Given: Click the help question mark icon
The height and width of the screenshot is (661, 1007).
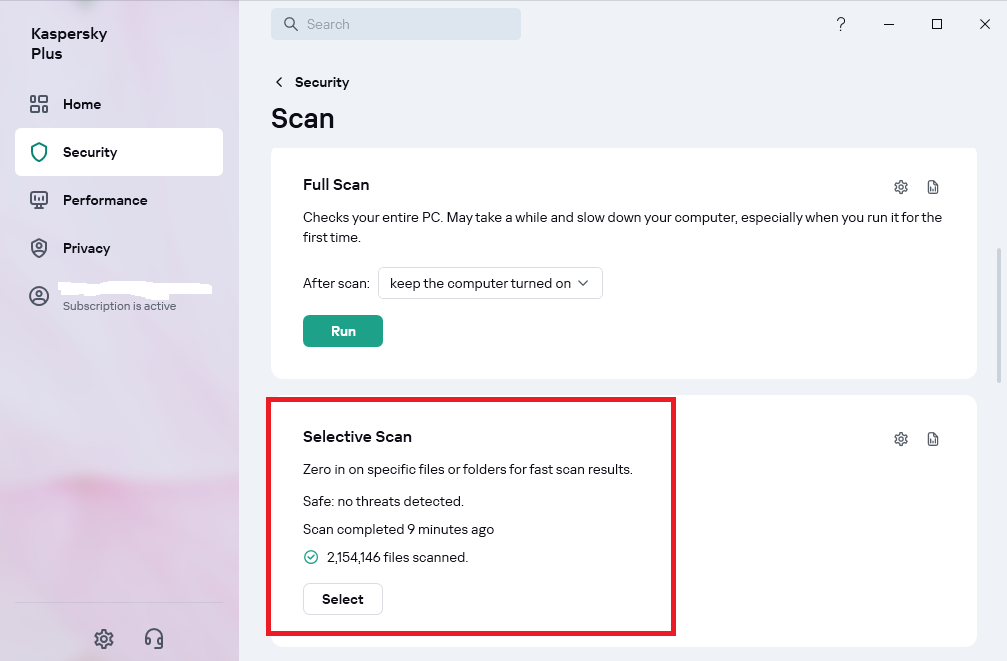Looking at the screenshot, I should pos(841,24).
